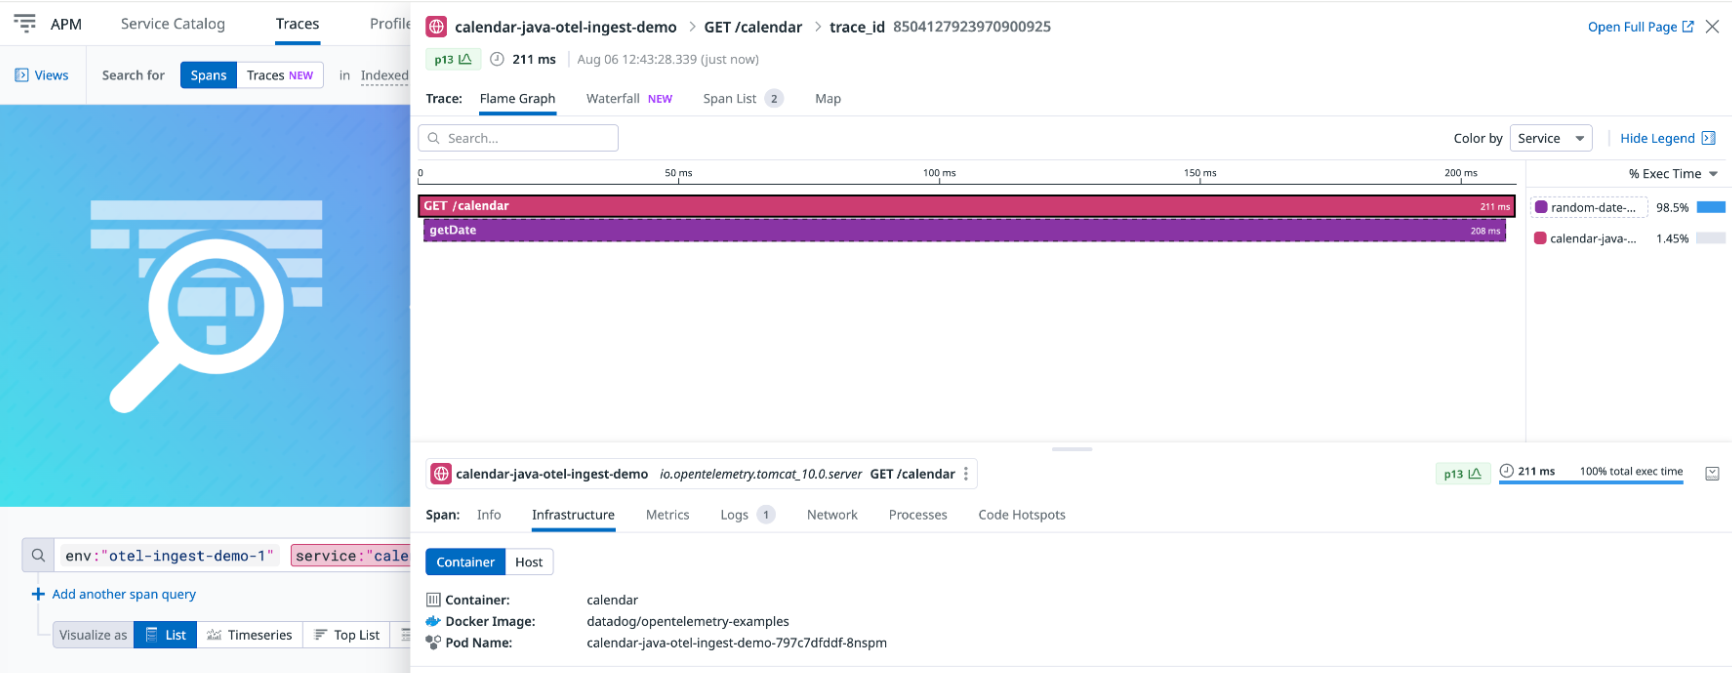1732x673 pixels.
Task: Click the purple random-date legend swatch
Action: pos(1541,208)
